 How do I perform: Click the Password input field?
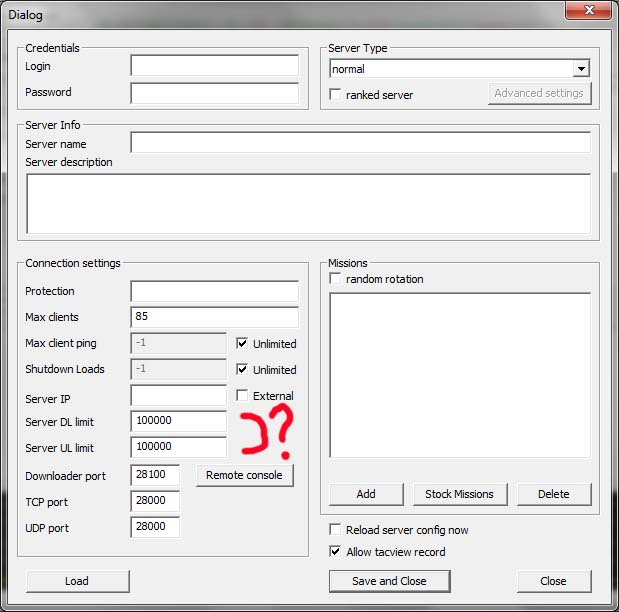(x=215, y=93)
